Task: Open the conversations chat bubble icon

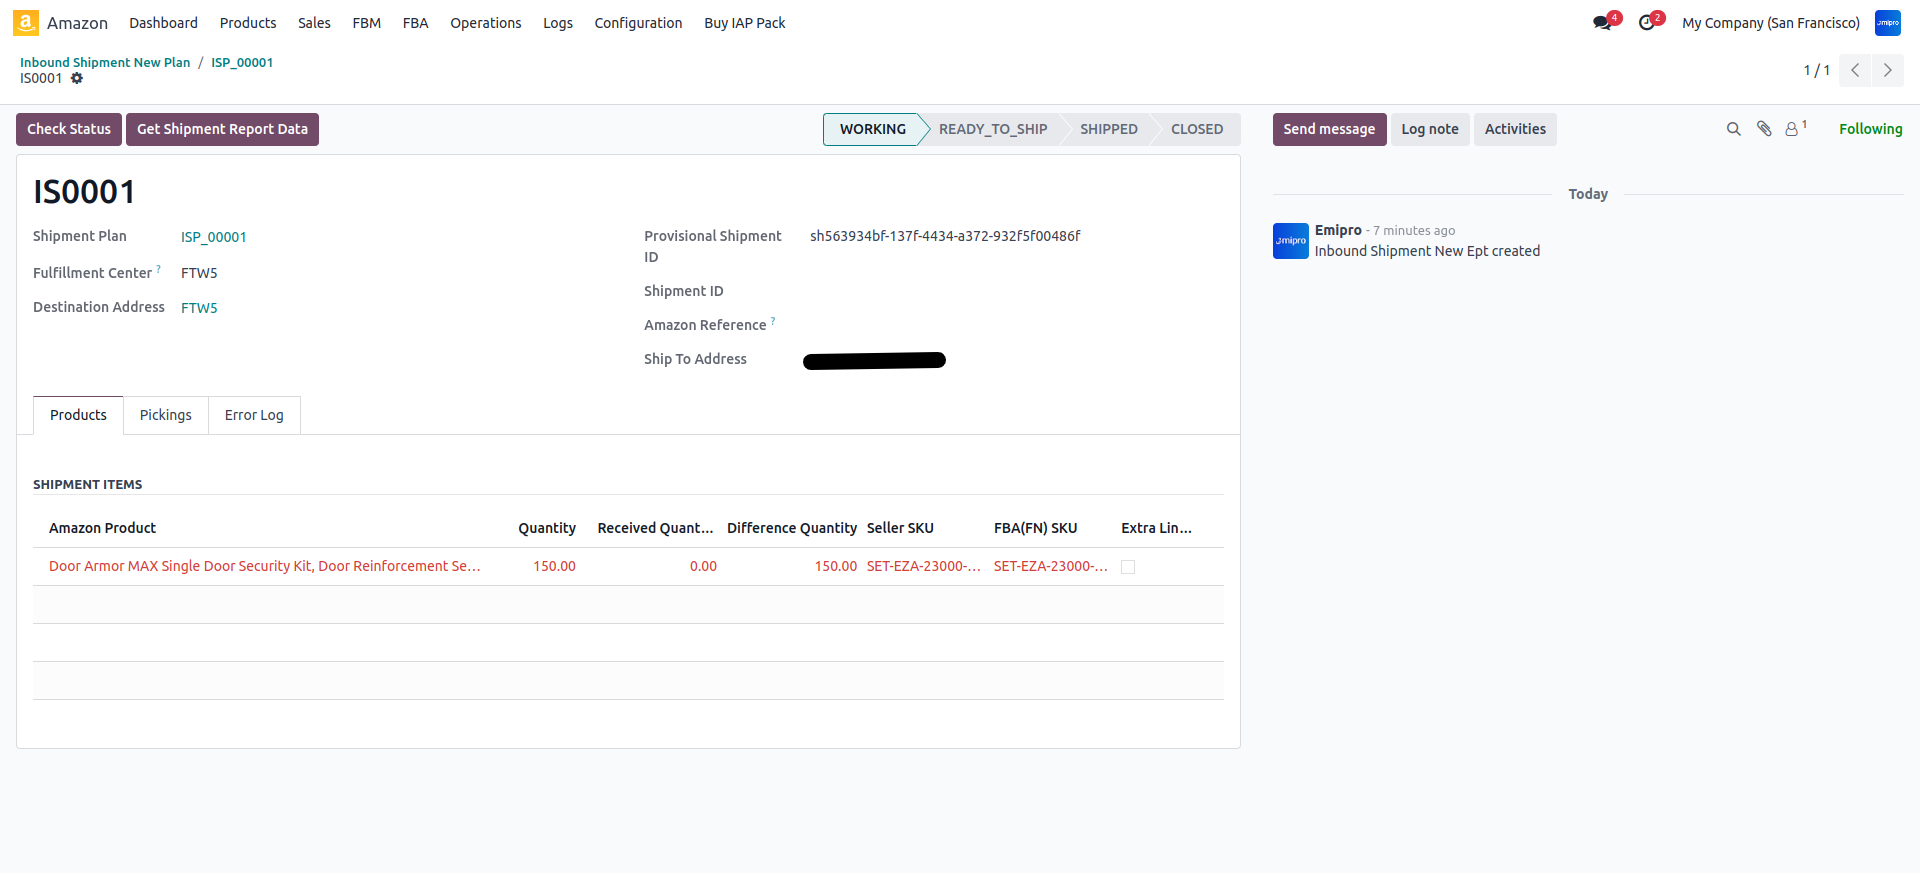Action: [x=1602, y=23]
